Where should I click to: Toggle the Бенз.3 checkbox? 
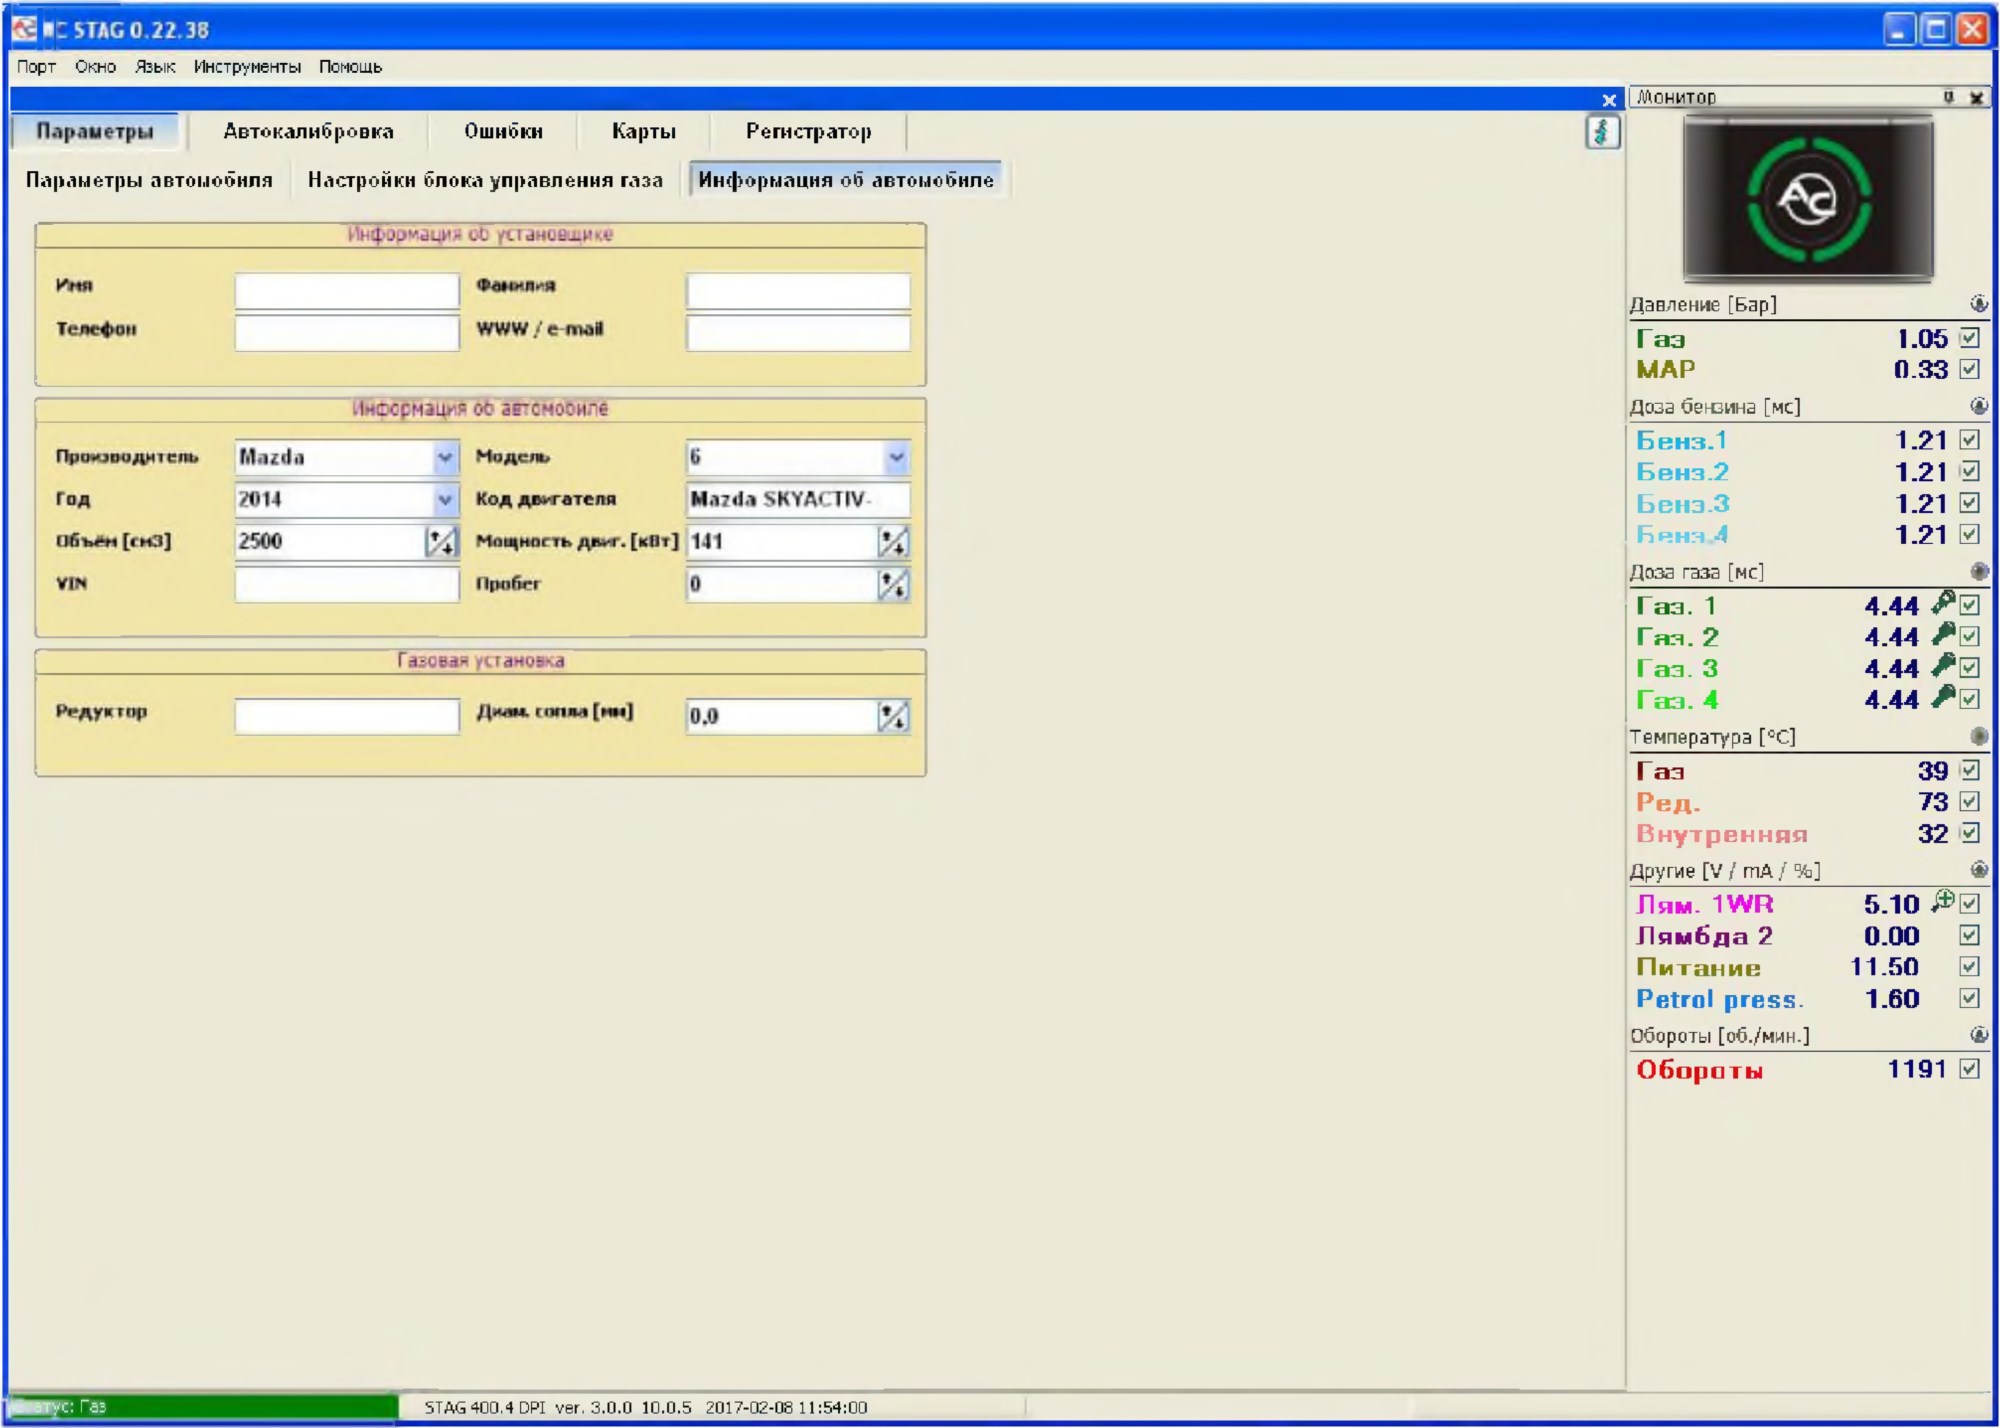click(x=1969, y=503)
